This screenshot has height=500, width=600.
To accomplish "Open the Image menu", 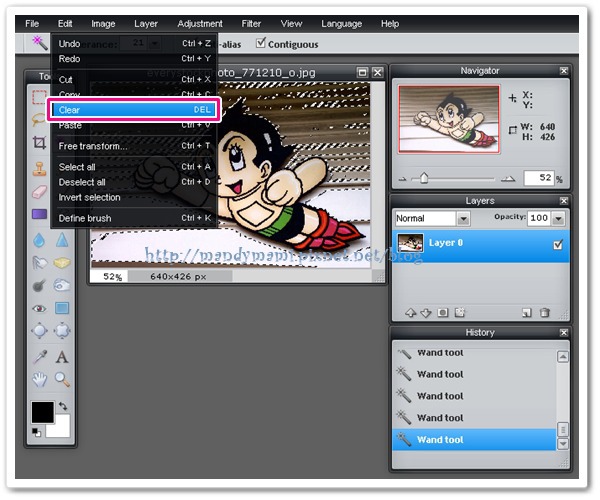I will pyautogui.click(x=103, y=24).
